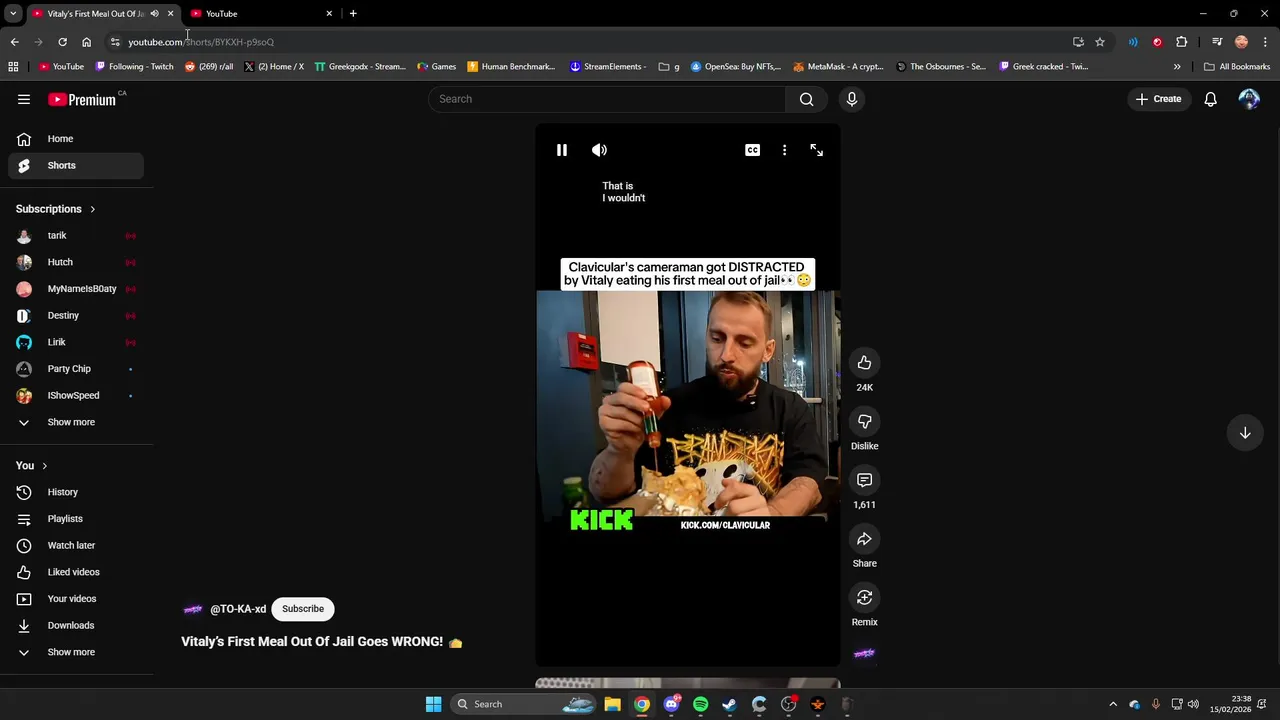Screen dimensions: 1280x720
Task: Go to Home in the sidebar
Action: pos(76,139)
